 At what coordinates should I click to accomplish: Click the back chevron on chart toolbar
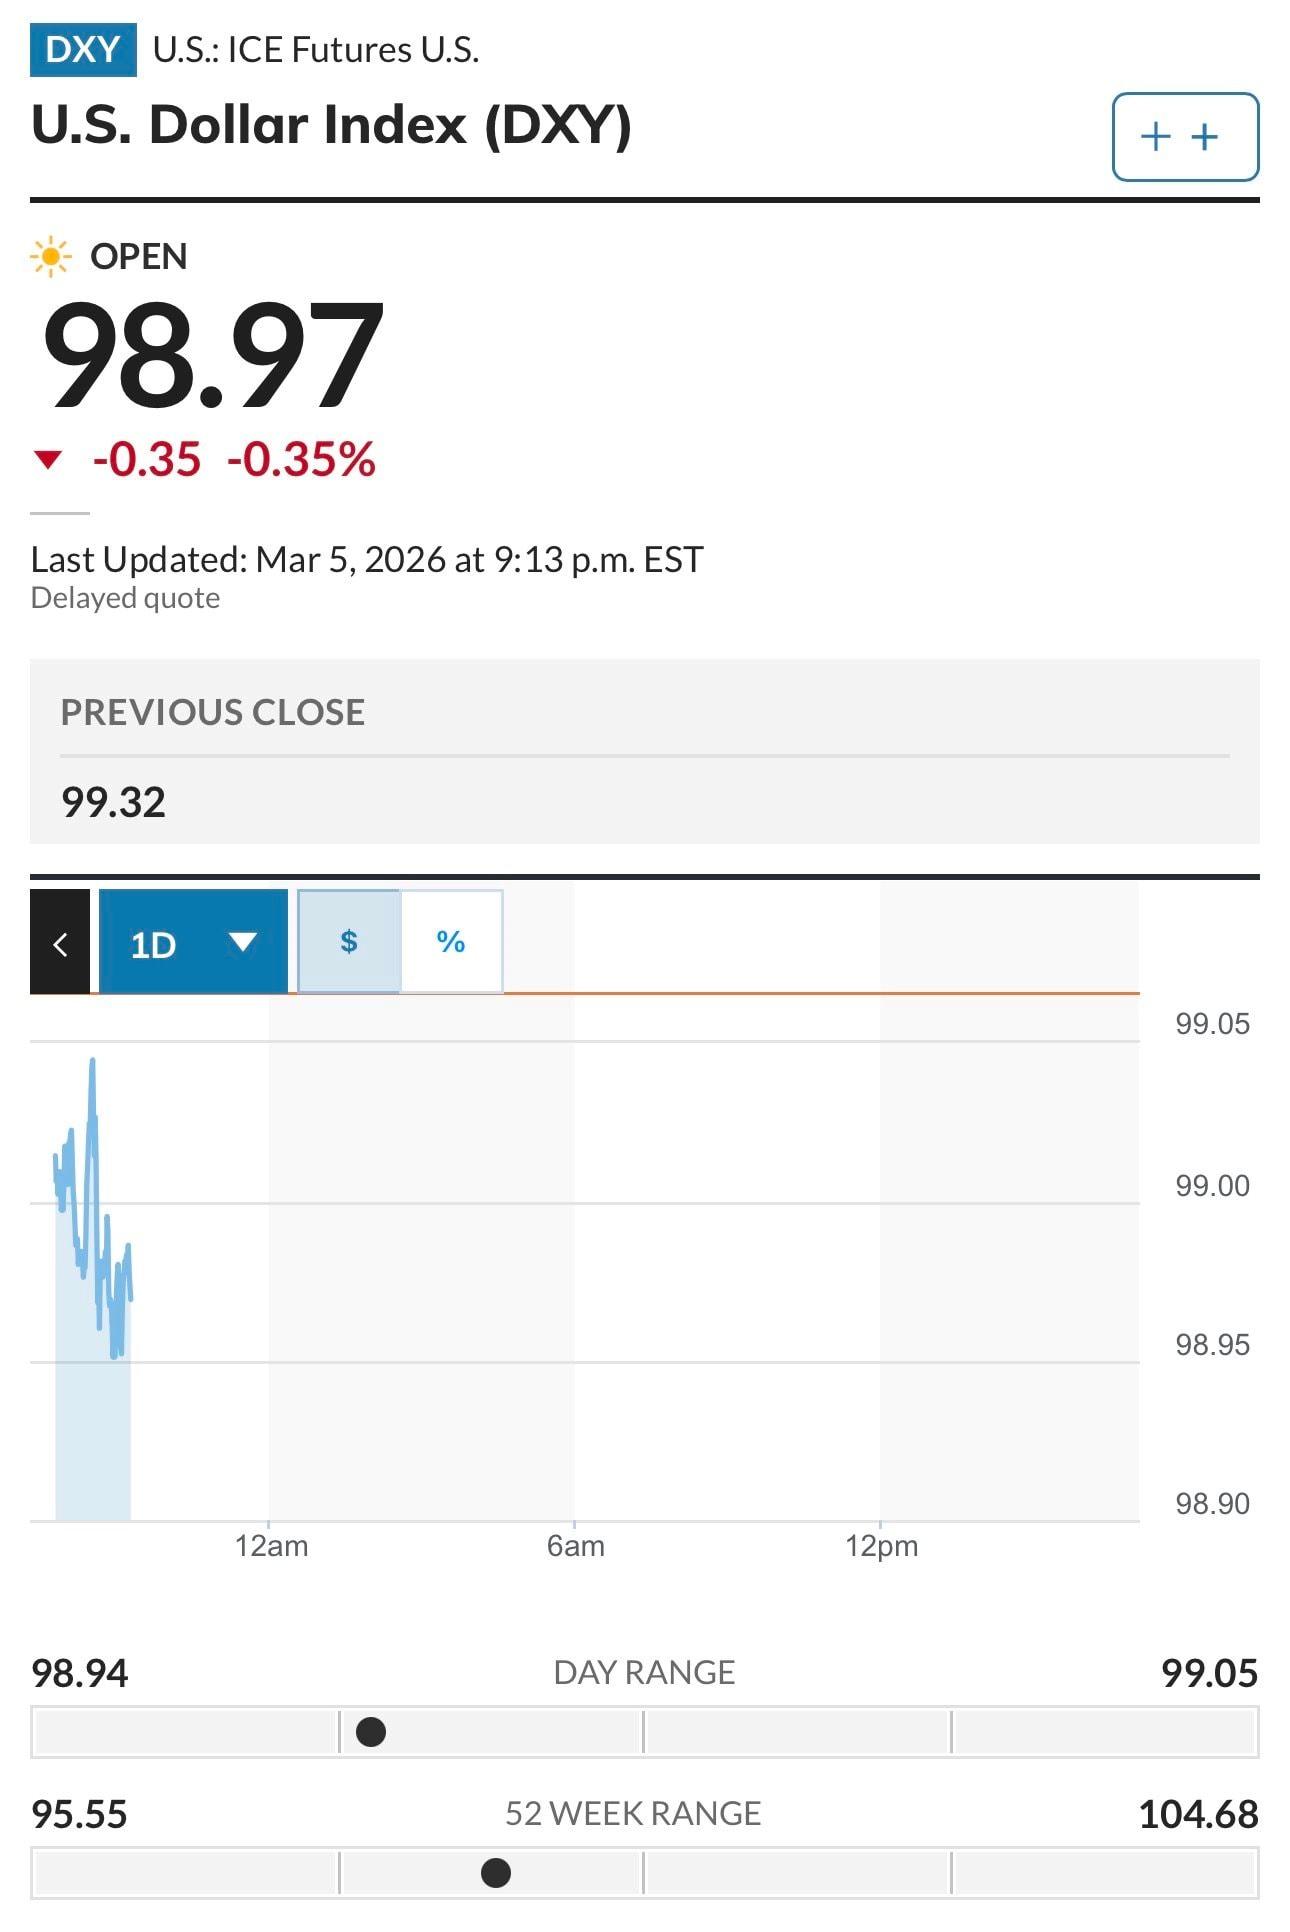tap(60, 943)
